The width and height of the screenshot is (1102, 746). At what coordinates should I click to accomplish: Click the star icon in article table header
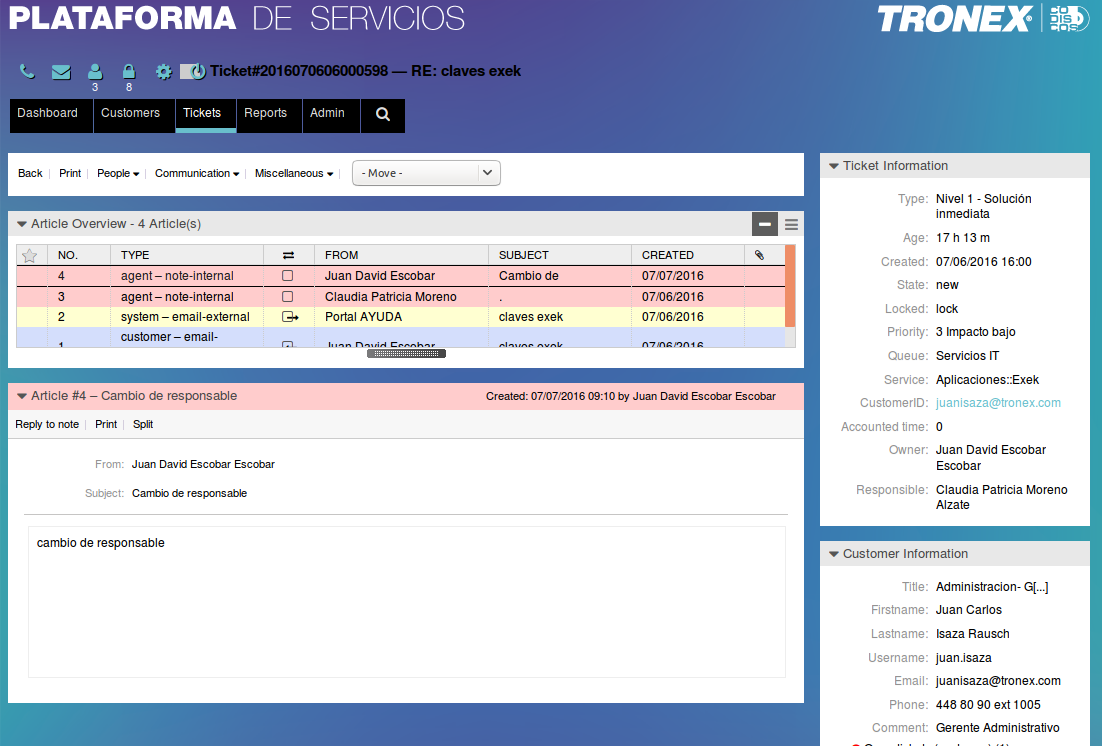(30, 255)
